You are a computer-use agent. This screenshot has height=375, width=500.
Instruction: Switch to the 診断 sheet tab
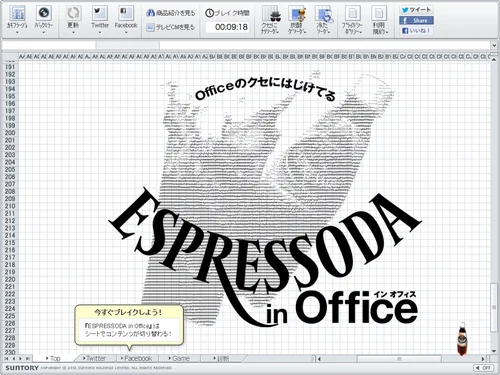(x=222, y=358)
